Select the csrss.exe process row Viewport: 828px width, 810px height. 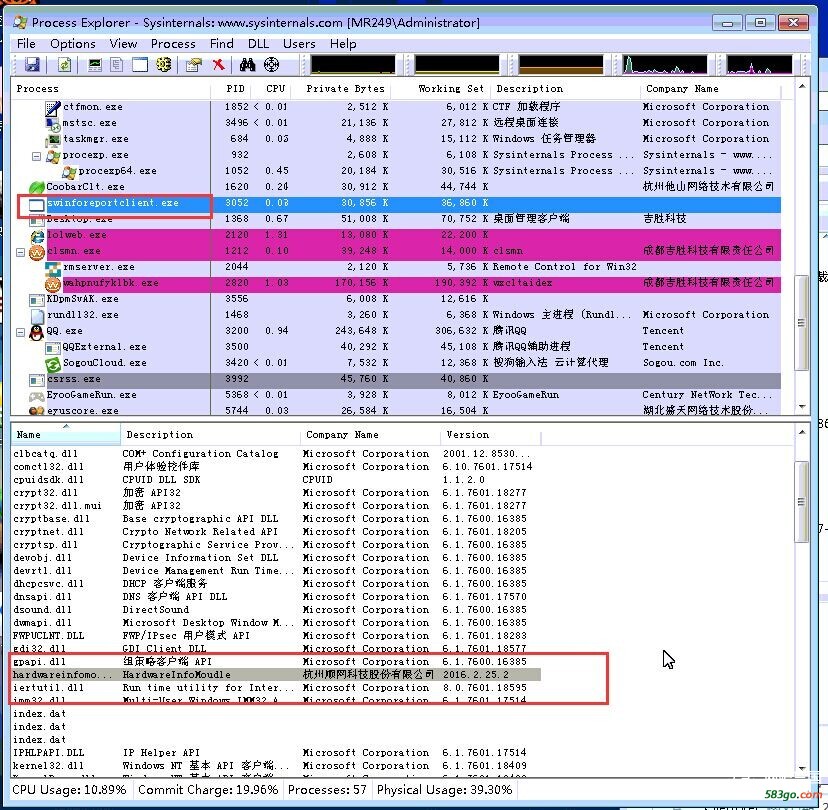click(x=396, y=379)
